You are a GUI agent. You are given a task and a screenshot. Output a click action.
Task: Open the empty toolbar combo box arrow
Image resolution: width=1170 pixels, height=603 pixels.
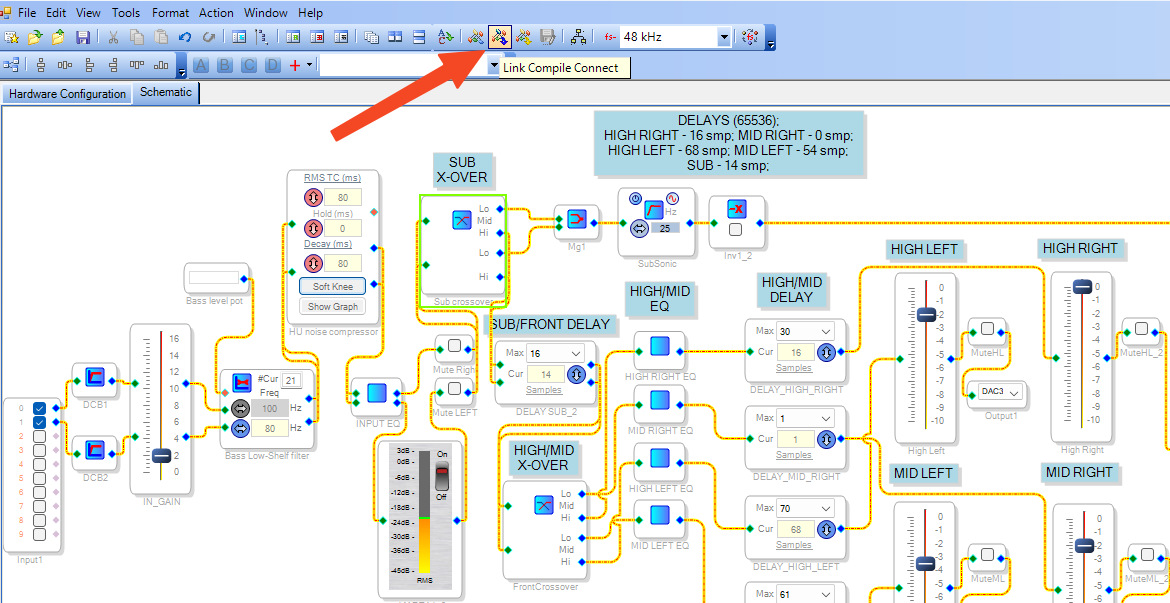(493, 66)
